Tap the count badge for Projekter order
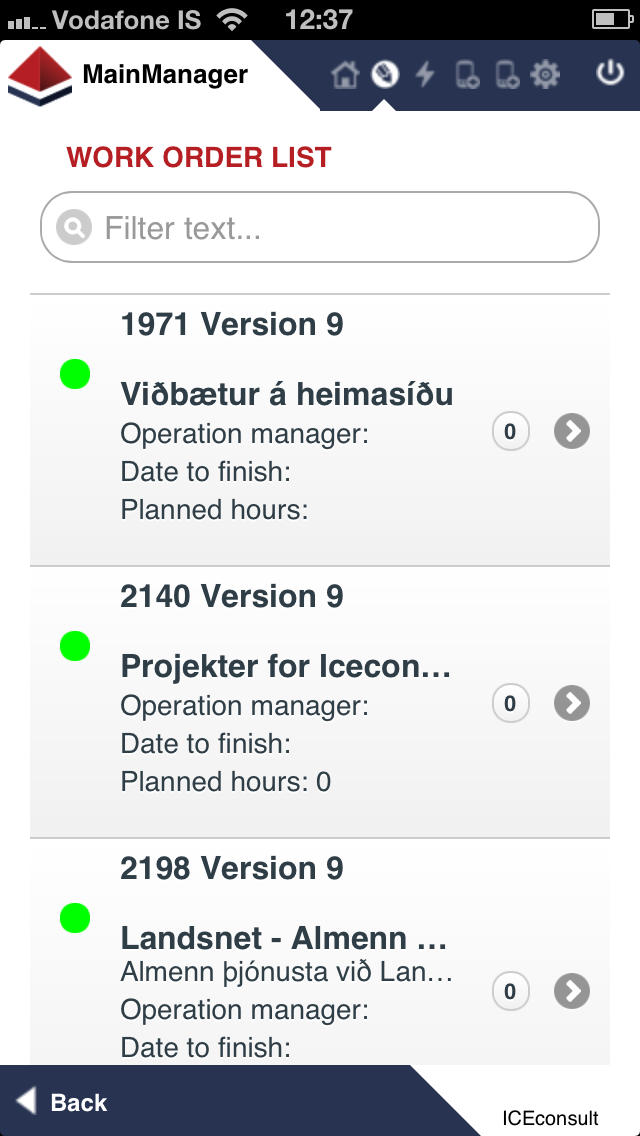The height and width of the screenshot is (1136, 640). point(510,703)
